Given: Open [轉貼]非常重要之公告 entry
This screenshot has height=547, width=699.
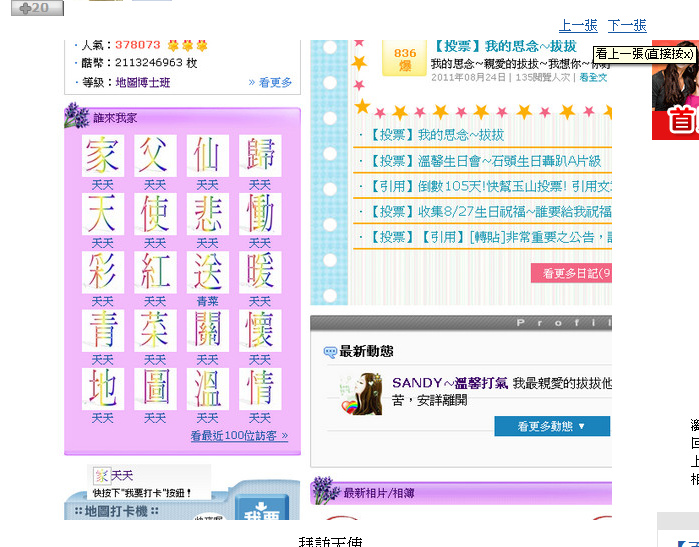Looking at the screenshot, I should (x=489, y=237).
